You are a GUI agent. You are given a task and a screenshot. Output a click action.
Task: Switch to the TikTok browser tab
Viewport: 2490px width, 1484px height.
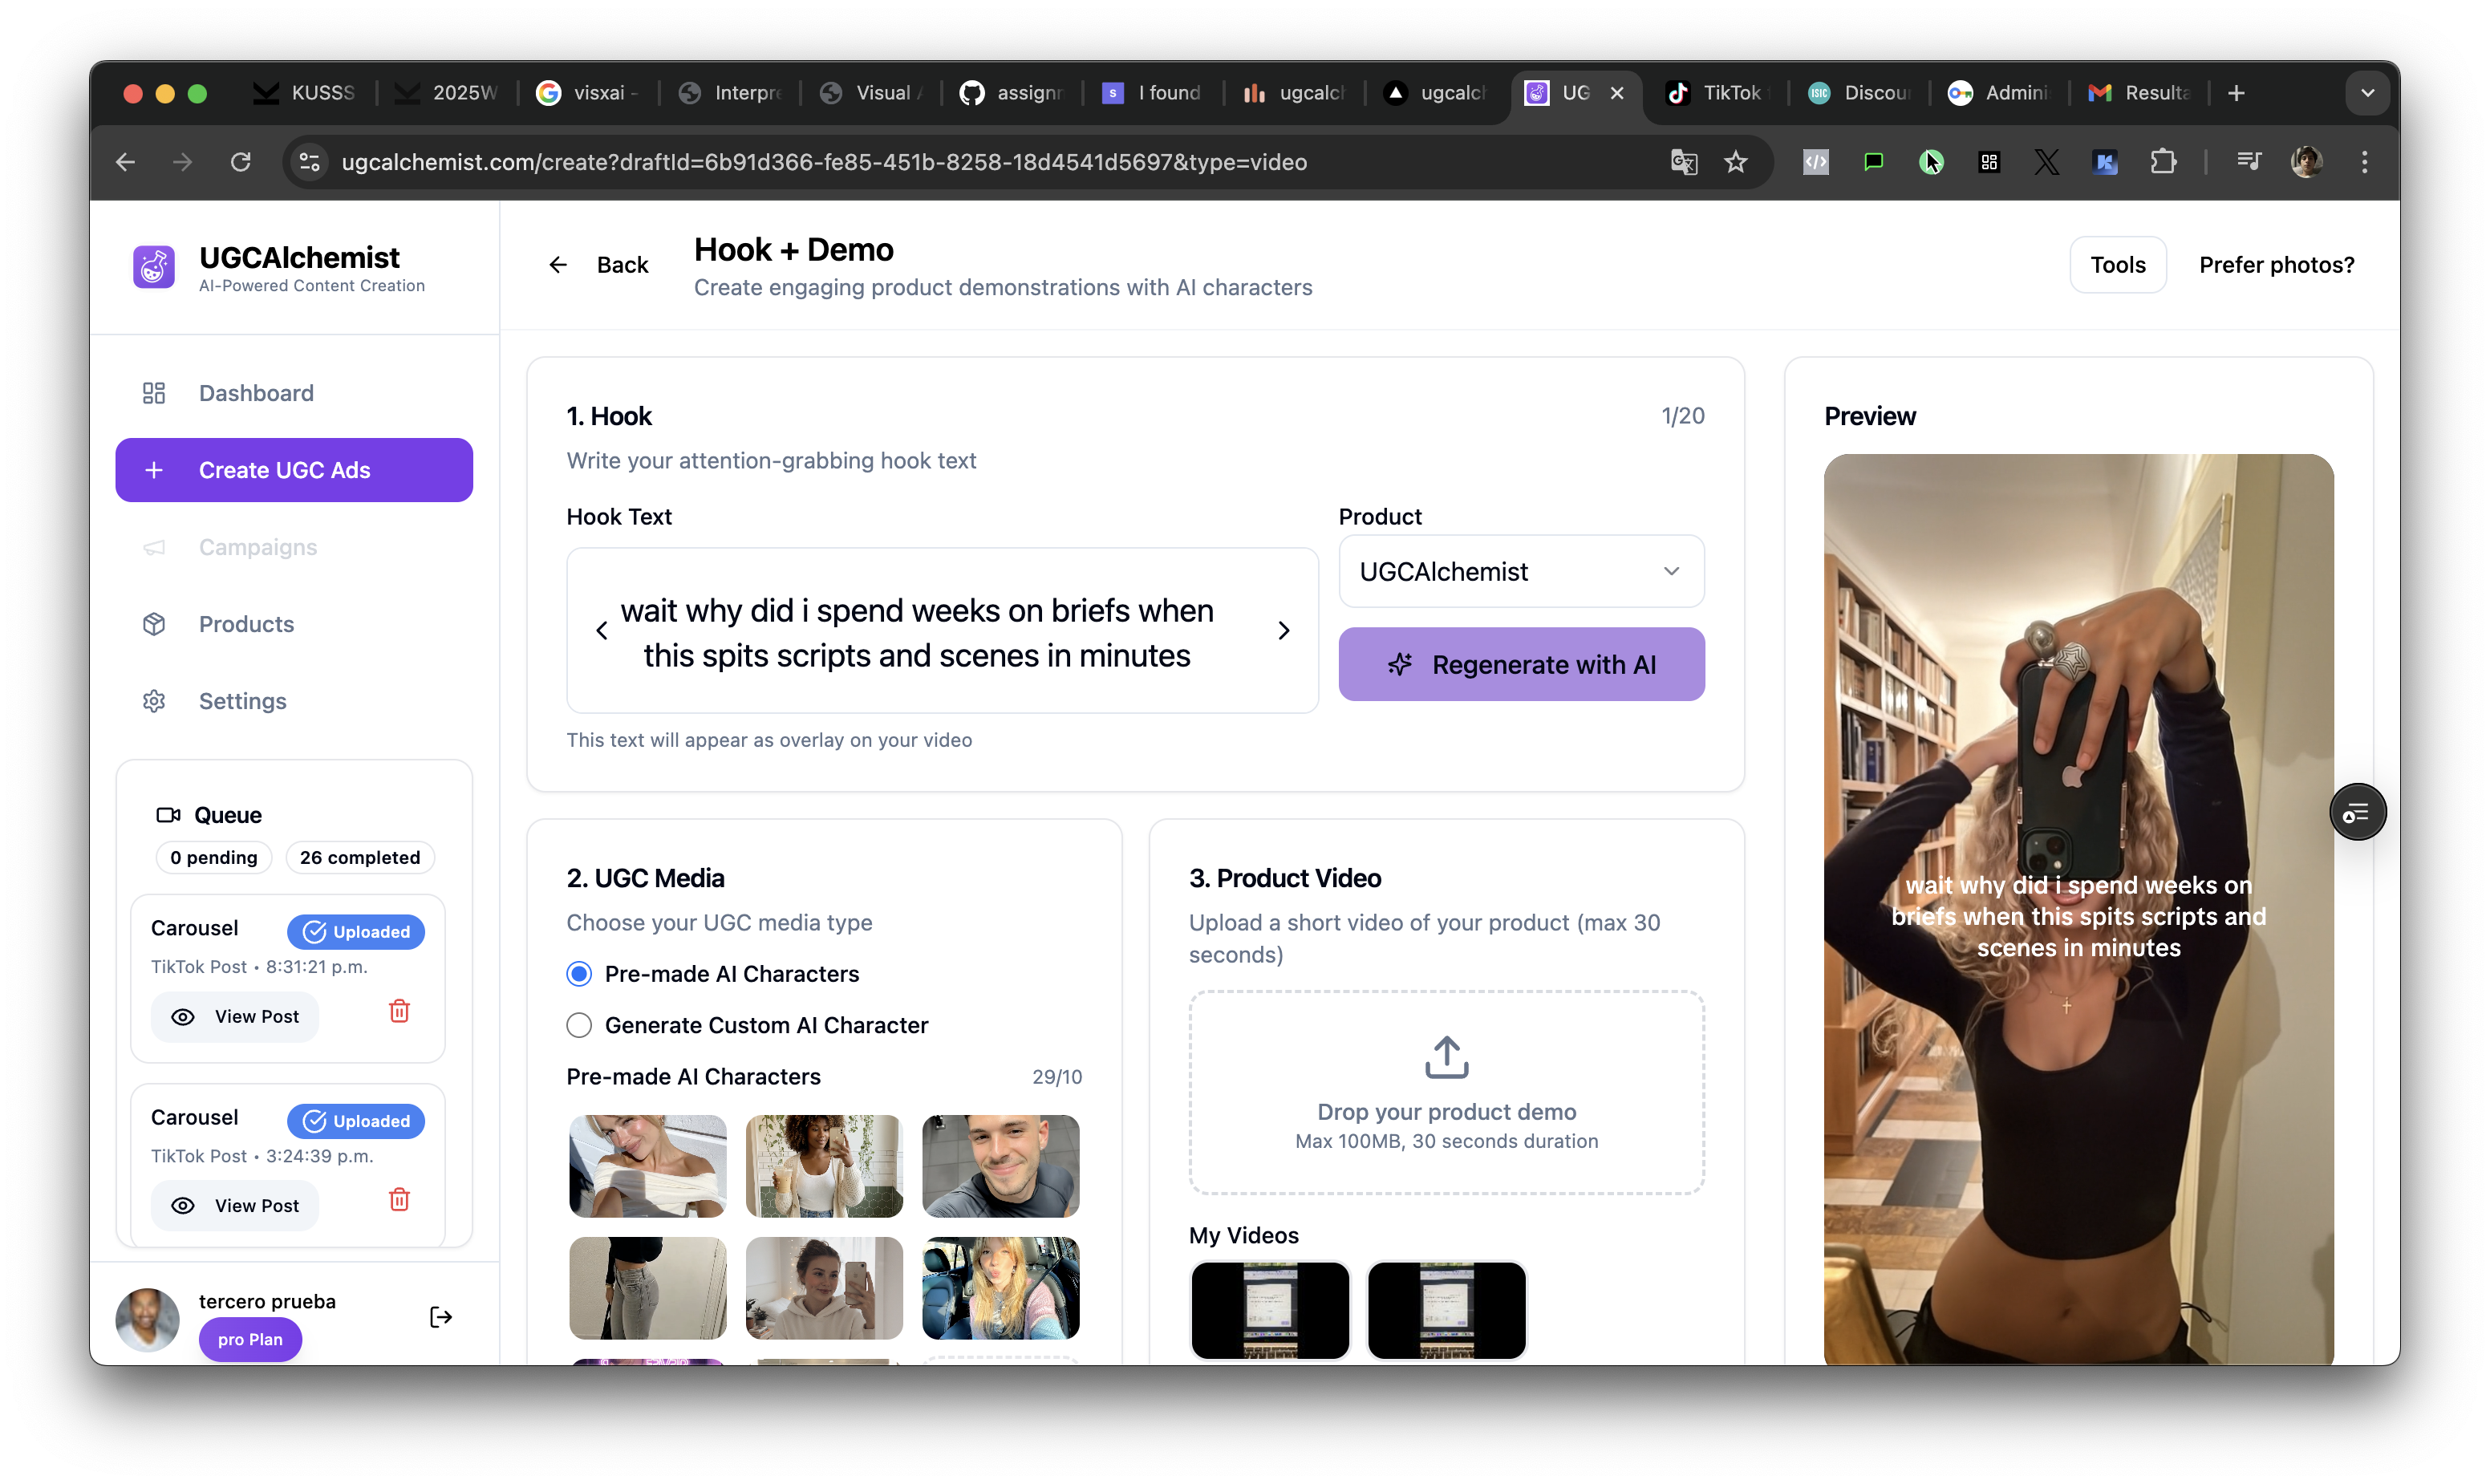pos(1716,93)
